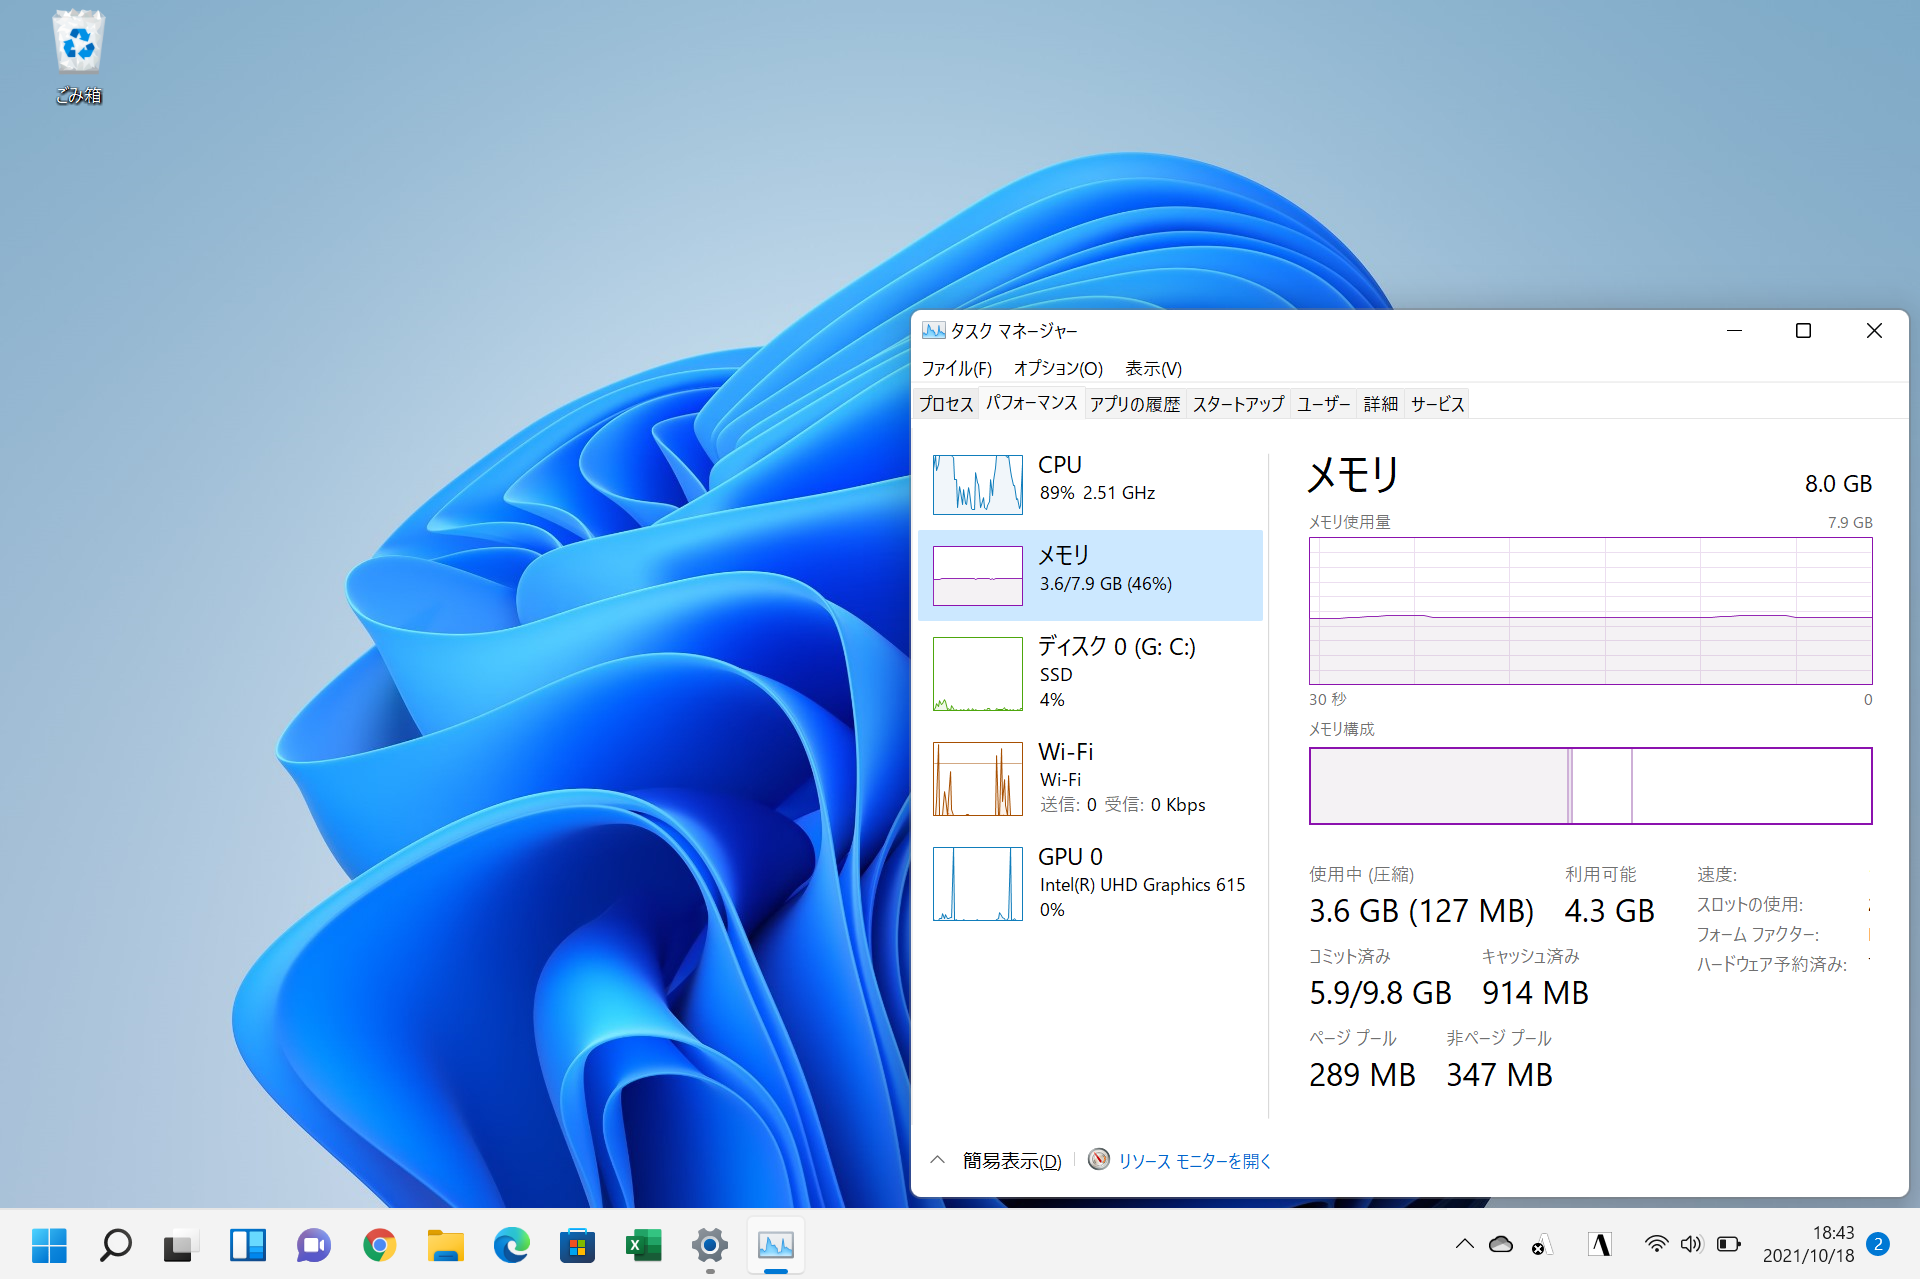Open the Windows Start menu
Viewport: 1920px width, 1279px height.
coord(49,1245)
